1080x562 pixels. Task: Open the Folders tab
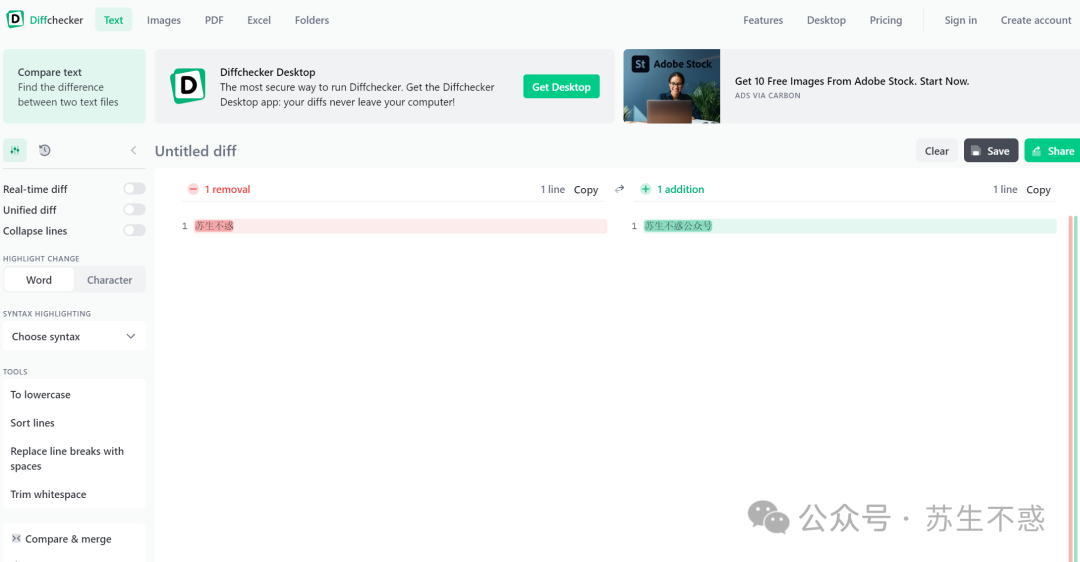(312, 20)
